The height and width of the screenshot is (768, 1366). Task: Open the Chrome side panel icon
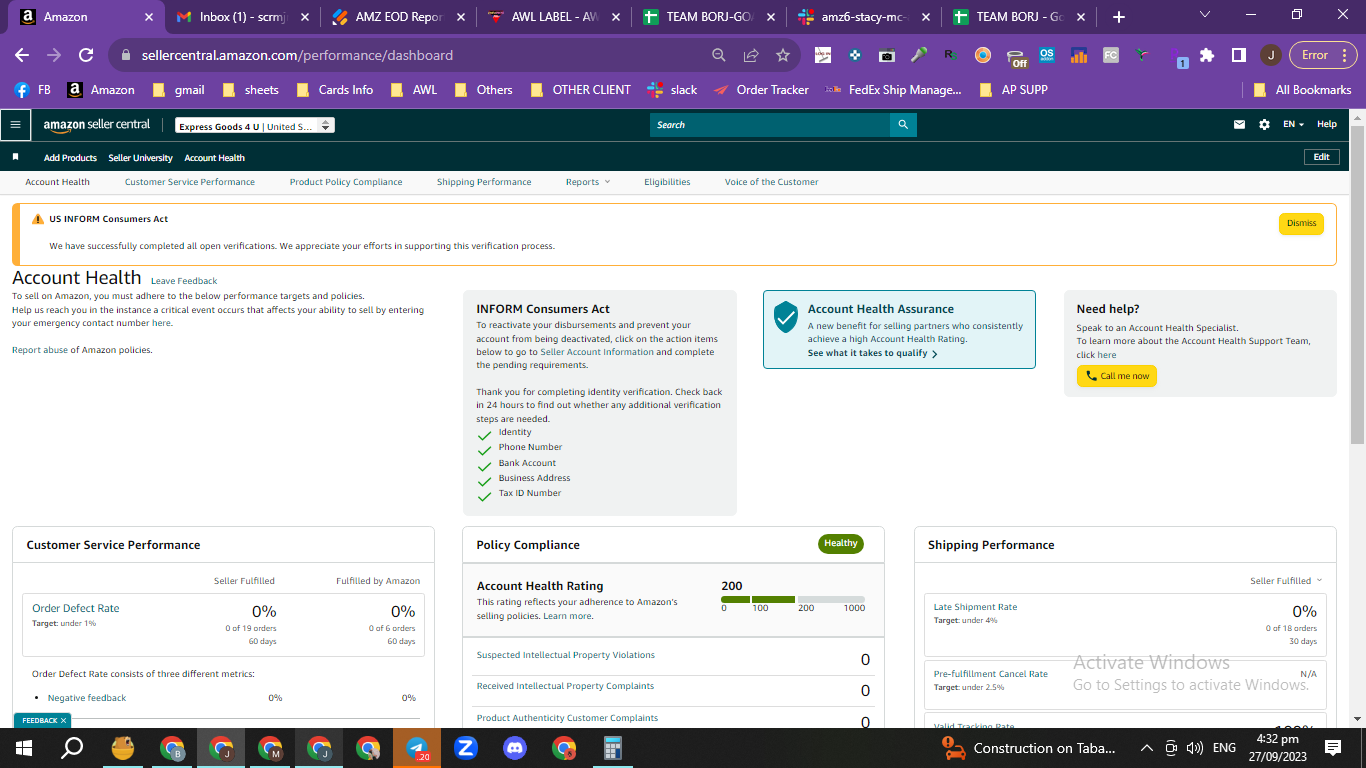pyautogui.click(x=1238, y=55)
